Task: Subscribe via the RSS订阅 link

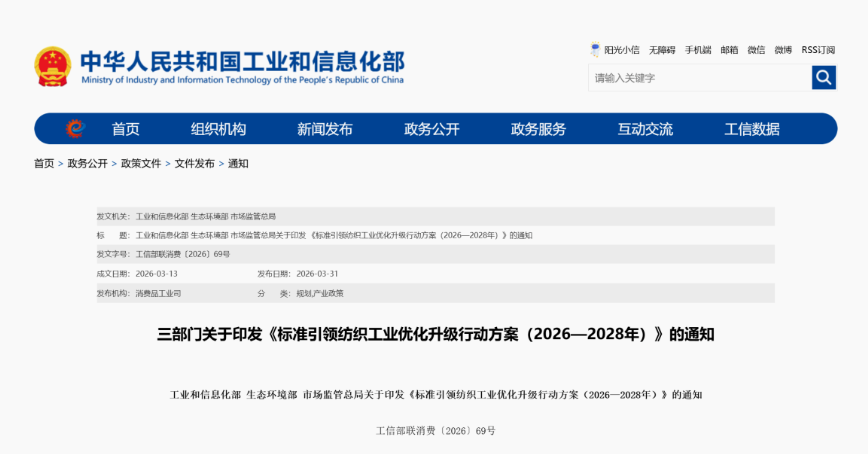Action: 818,49
